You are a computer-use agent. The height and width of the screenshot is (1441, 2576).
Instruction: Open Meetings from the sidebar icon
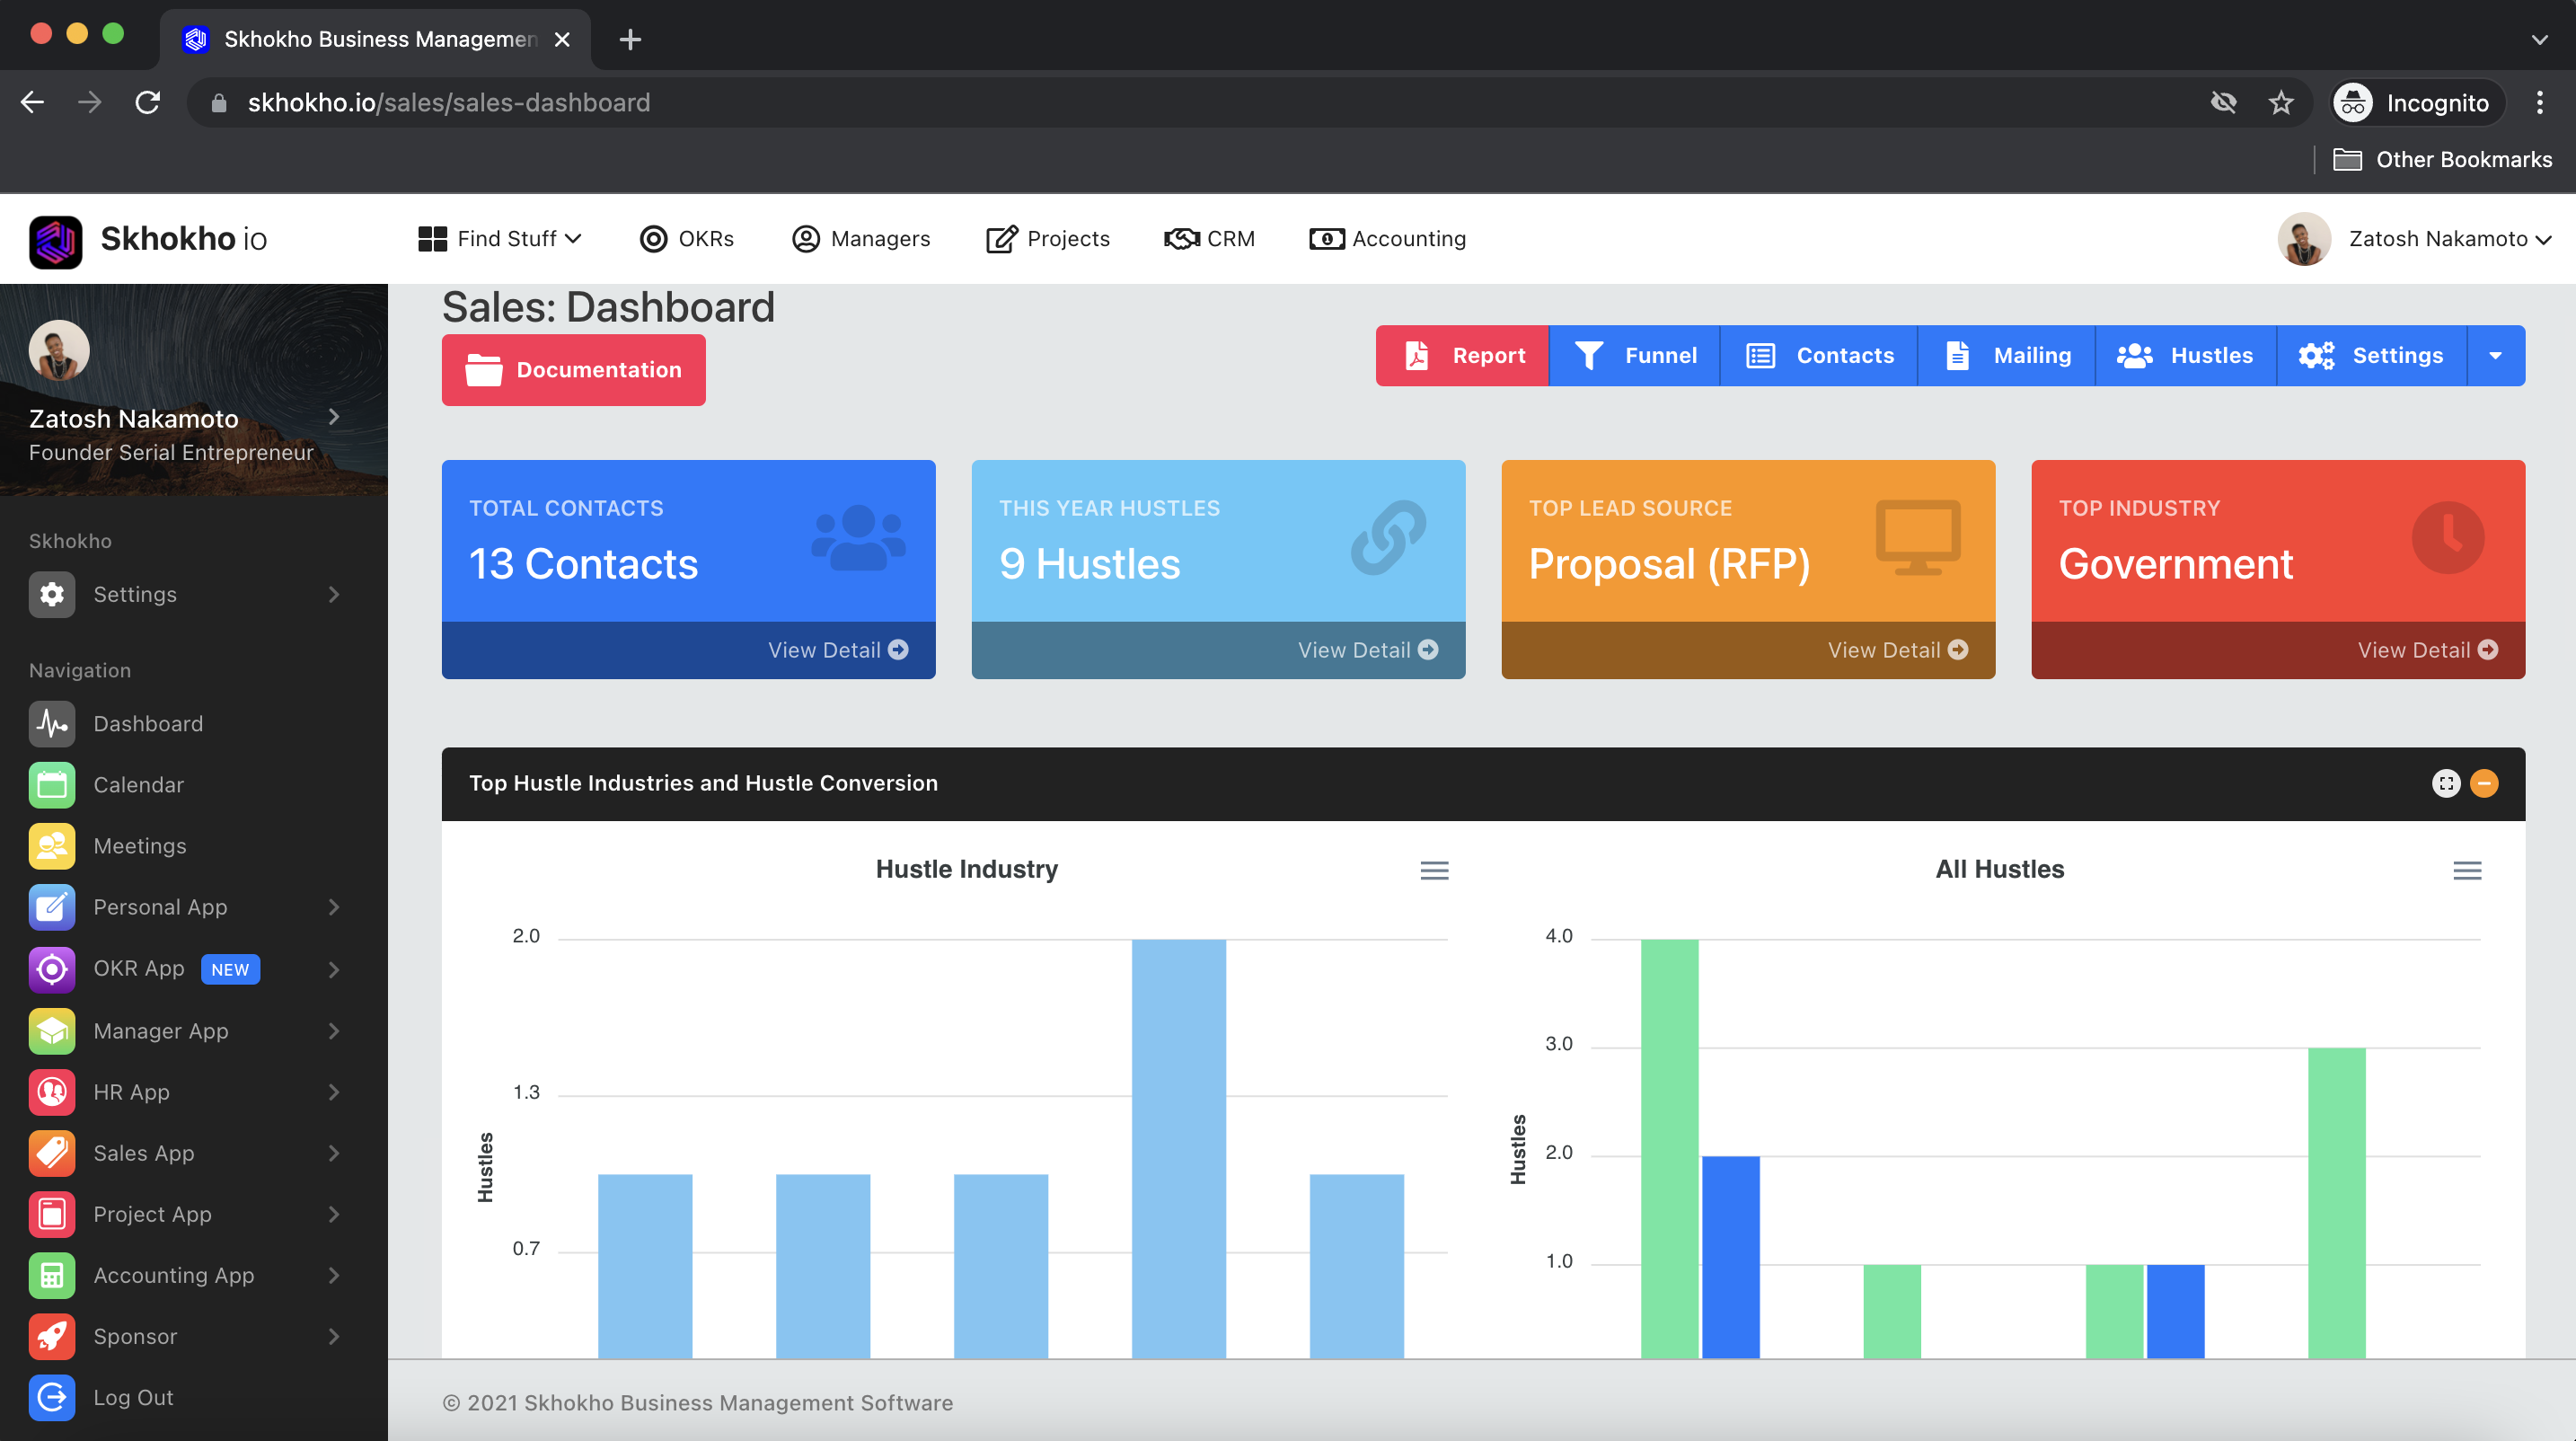tap(51, 846)
